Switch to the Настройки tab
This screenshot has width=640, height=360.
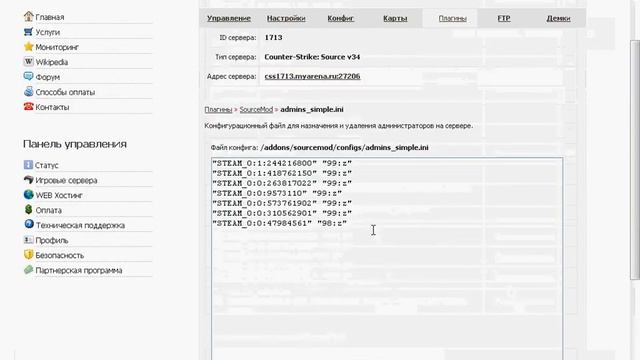click(x=286, y=18)
